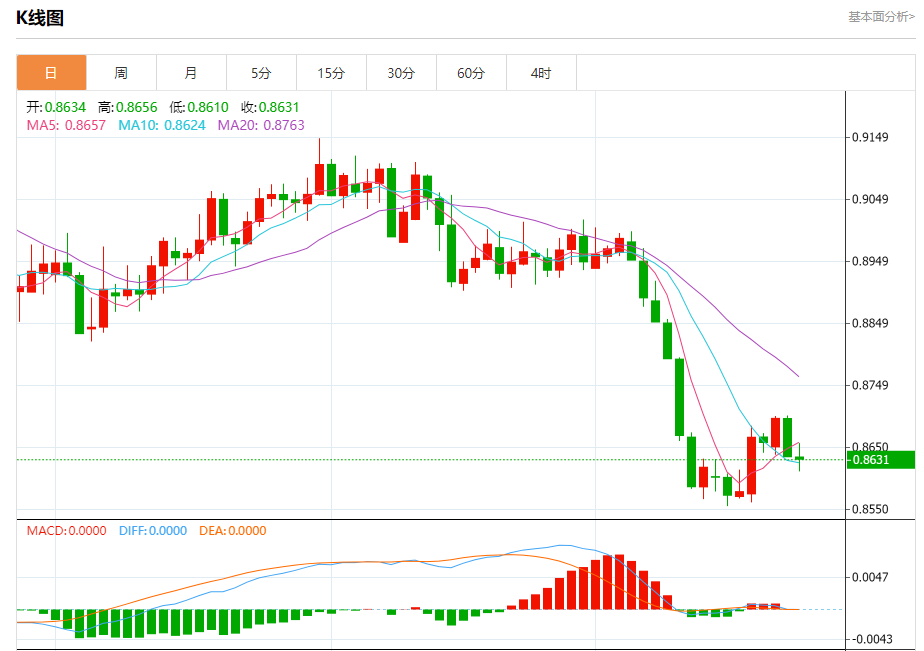Image resolution: width=924 pixels, height=651 pixels.
Task: Click the MACD value label
Action: pyautogui.click(x=67, y=530)
